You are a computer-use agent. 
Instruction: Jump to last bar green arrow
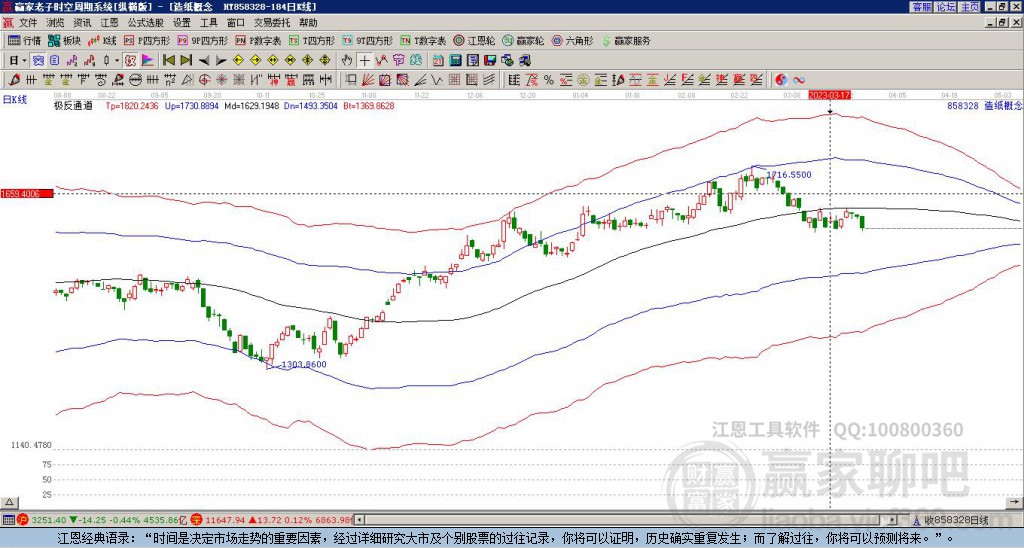[186, 61]
